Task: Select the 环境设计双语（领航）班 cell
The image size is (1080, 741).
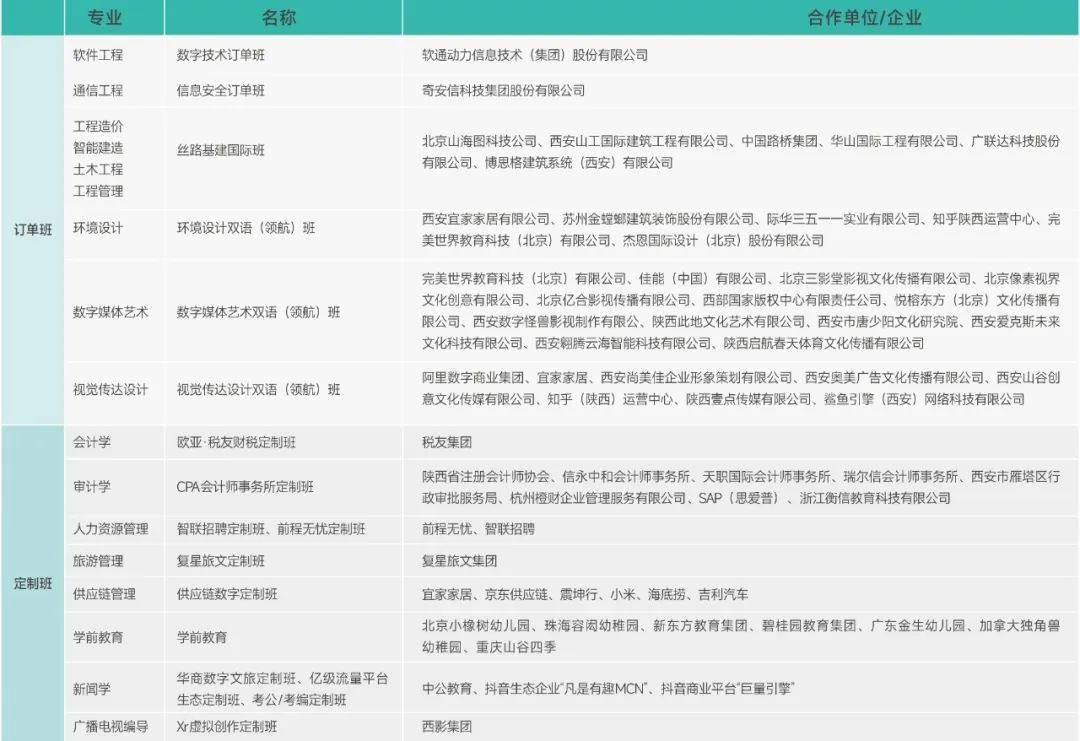Action: [246, 228]
